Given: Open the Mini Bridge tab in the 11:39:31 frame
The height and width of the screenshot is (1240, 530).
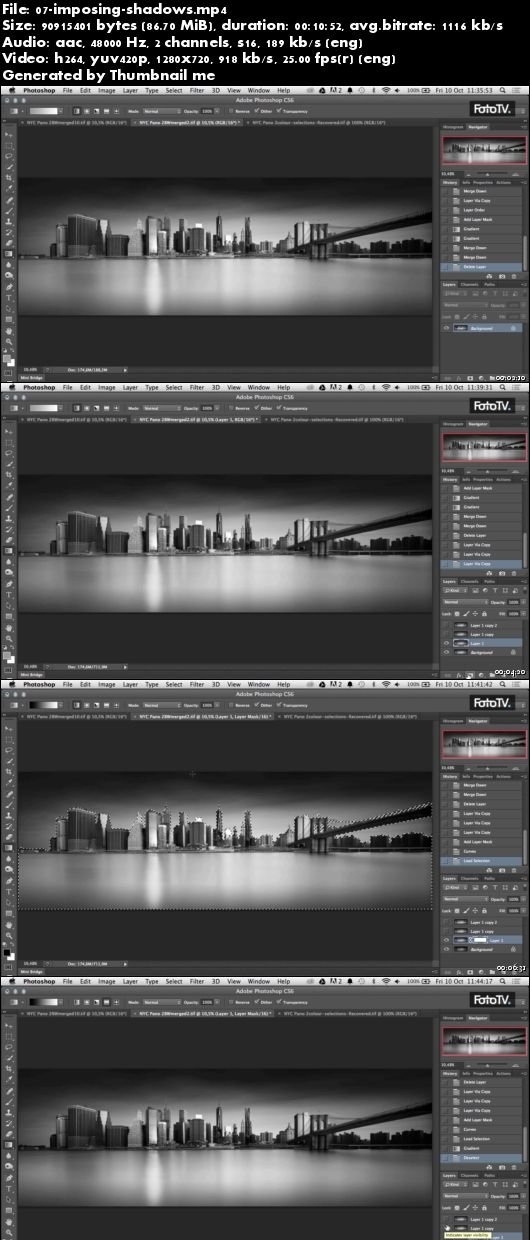Looking at the screenshot, I should [31, 675].
